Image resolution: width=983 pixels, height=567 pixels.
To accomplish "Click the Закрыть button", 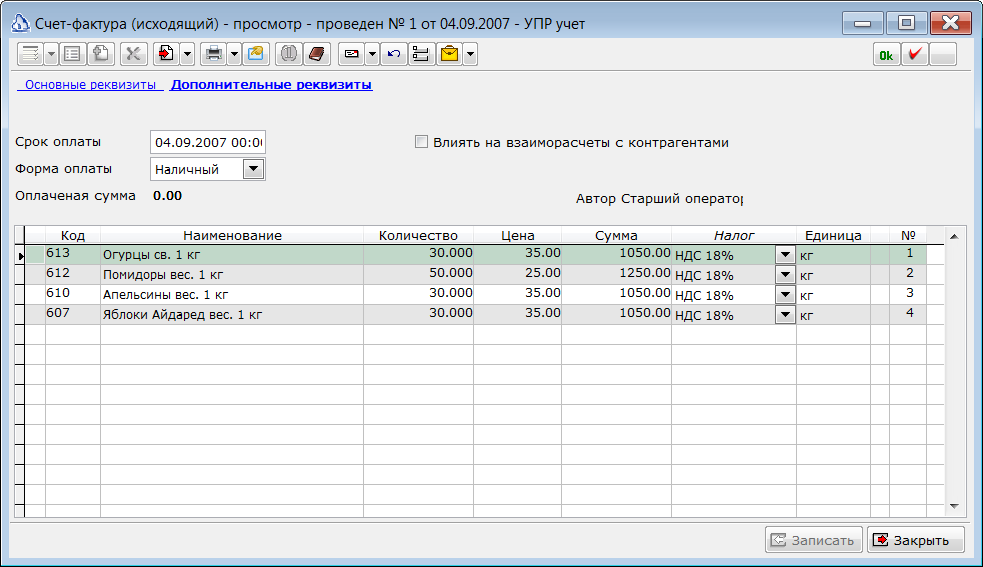I will [915, 540].
